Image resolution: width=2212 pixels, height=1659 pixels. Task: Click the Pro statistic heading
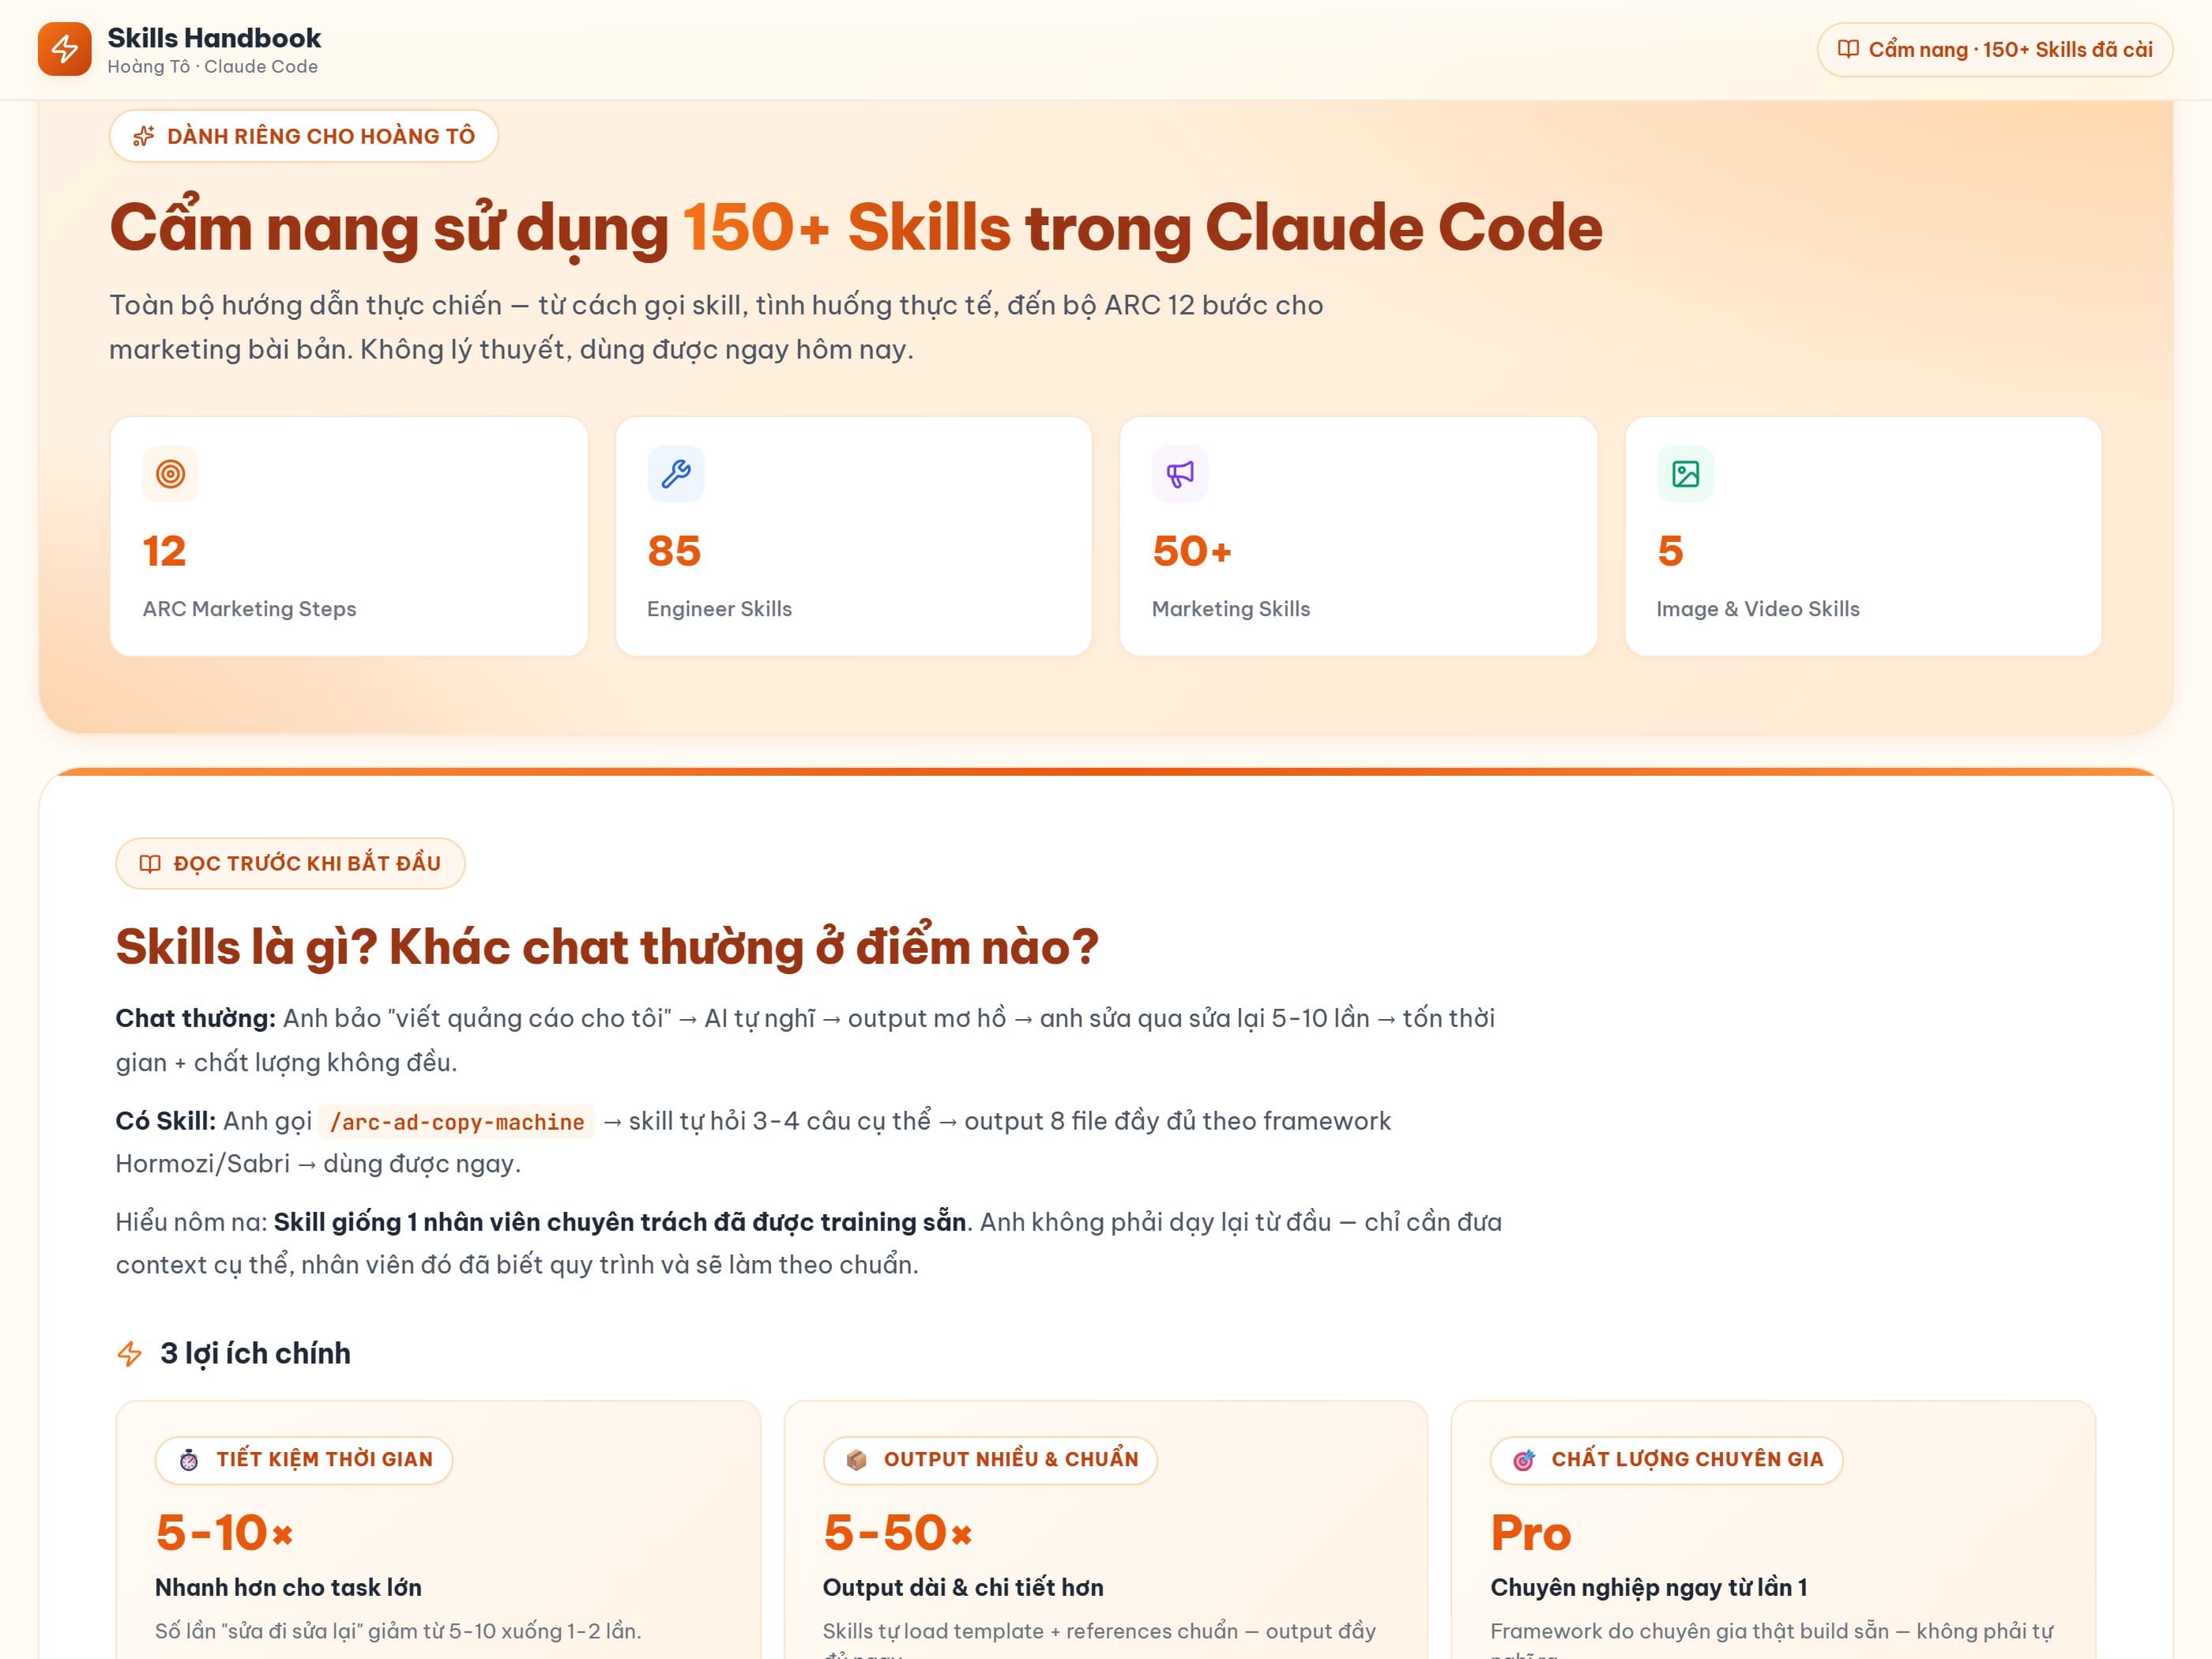1531,1532
